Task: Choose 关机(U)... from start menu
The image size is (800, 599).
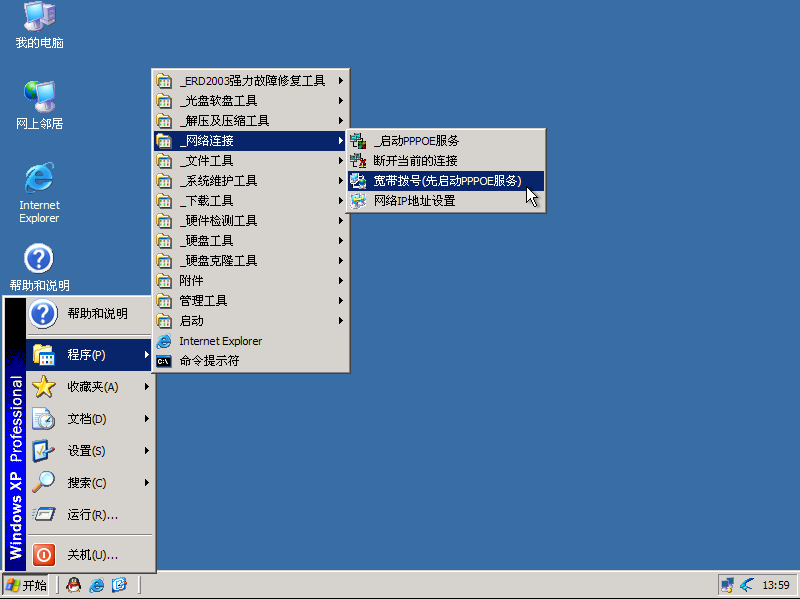Action: pos(90,555)
